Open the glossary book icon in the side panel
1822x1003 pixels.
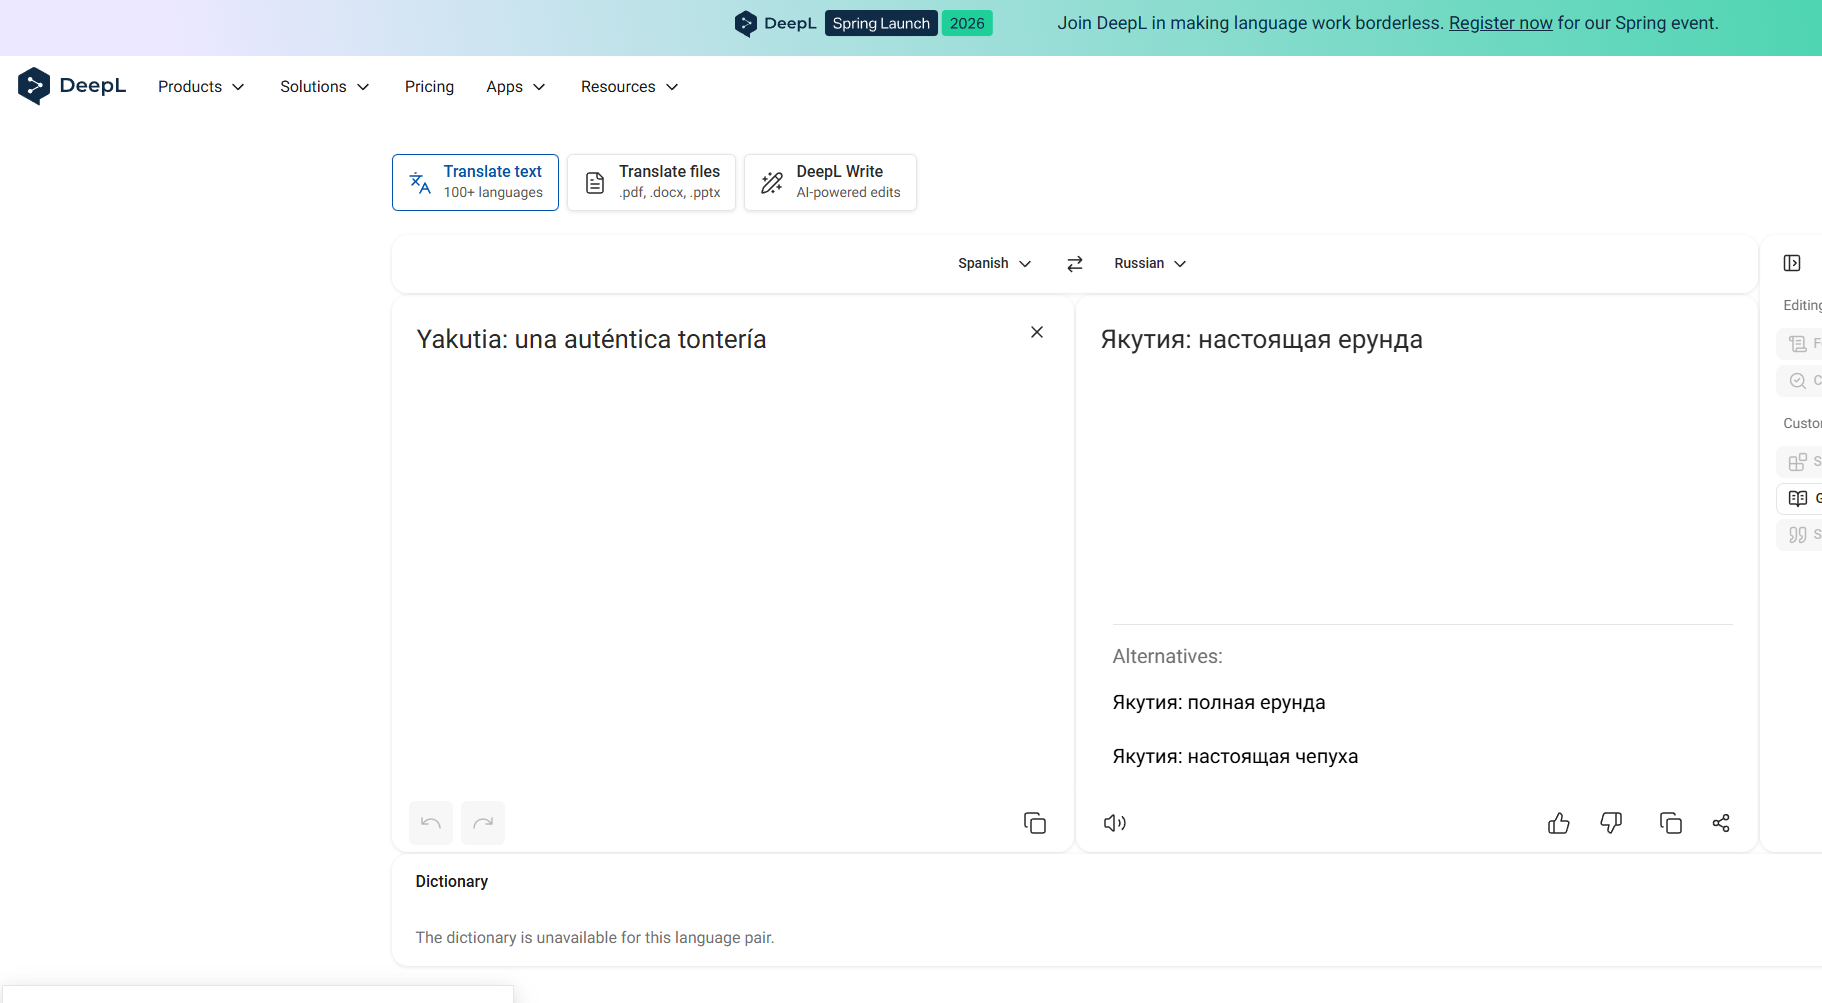pyautogui.click(x=1798, y=498)
